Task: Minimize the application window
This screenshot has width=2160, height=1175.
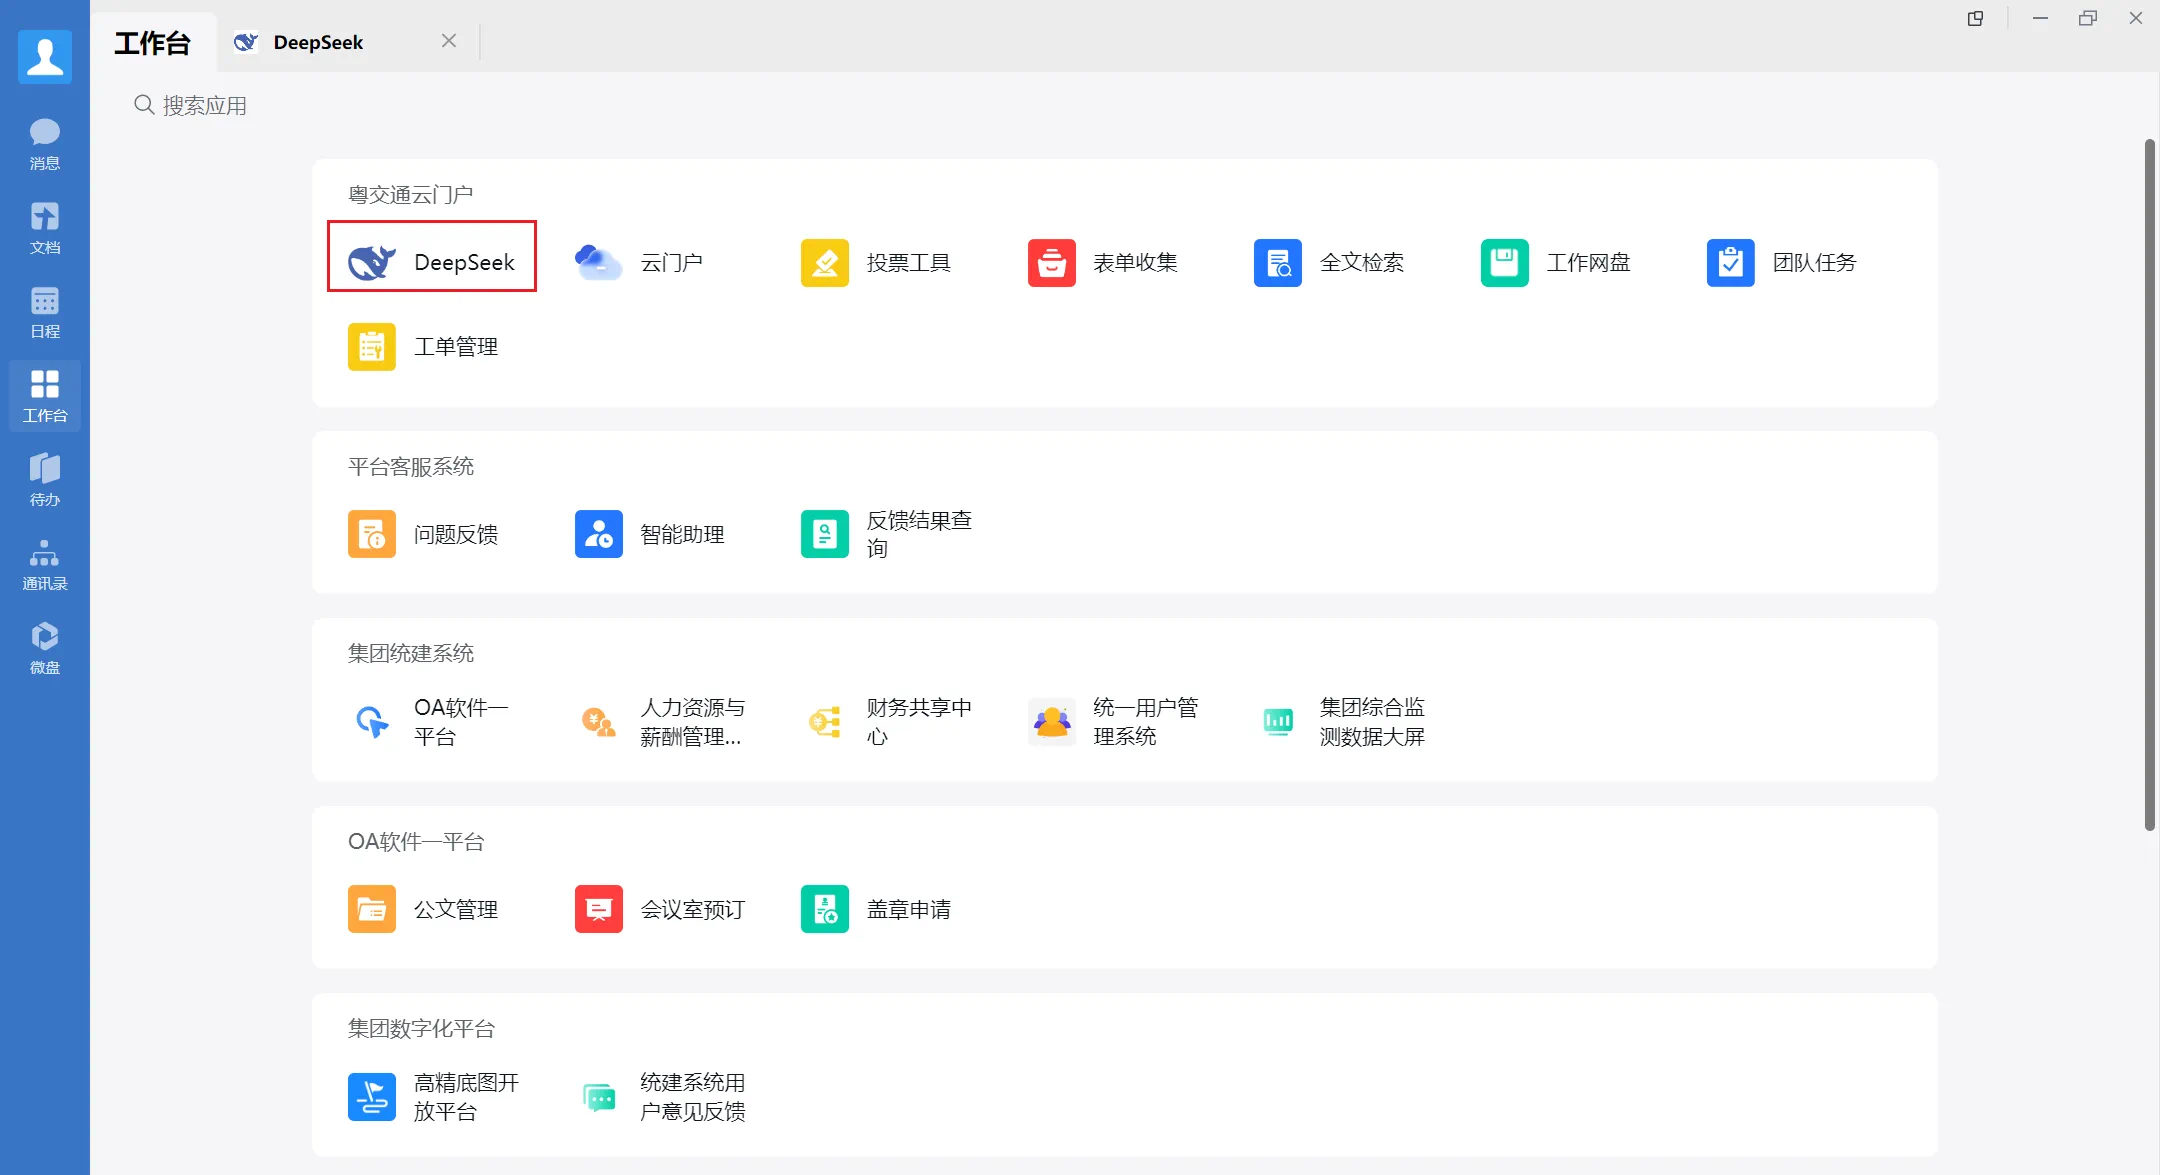Action: tap(2040, 18)
